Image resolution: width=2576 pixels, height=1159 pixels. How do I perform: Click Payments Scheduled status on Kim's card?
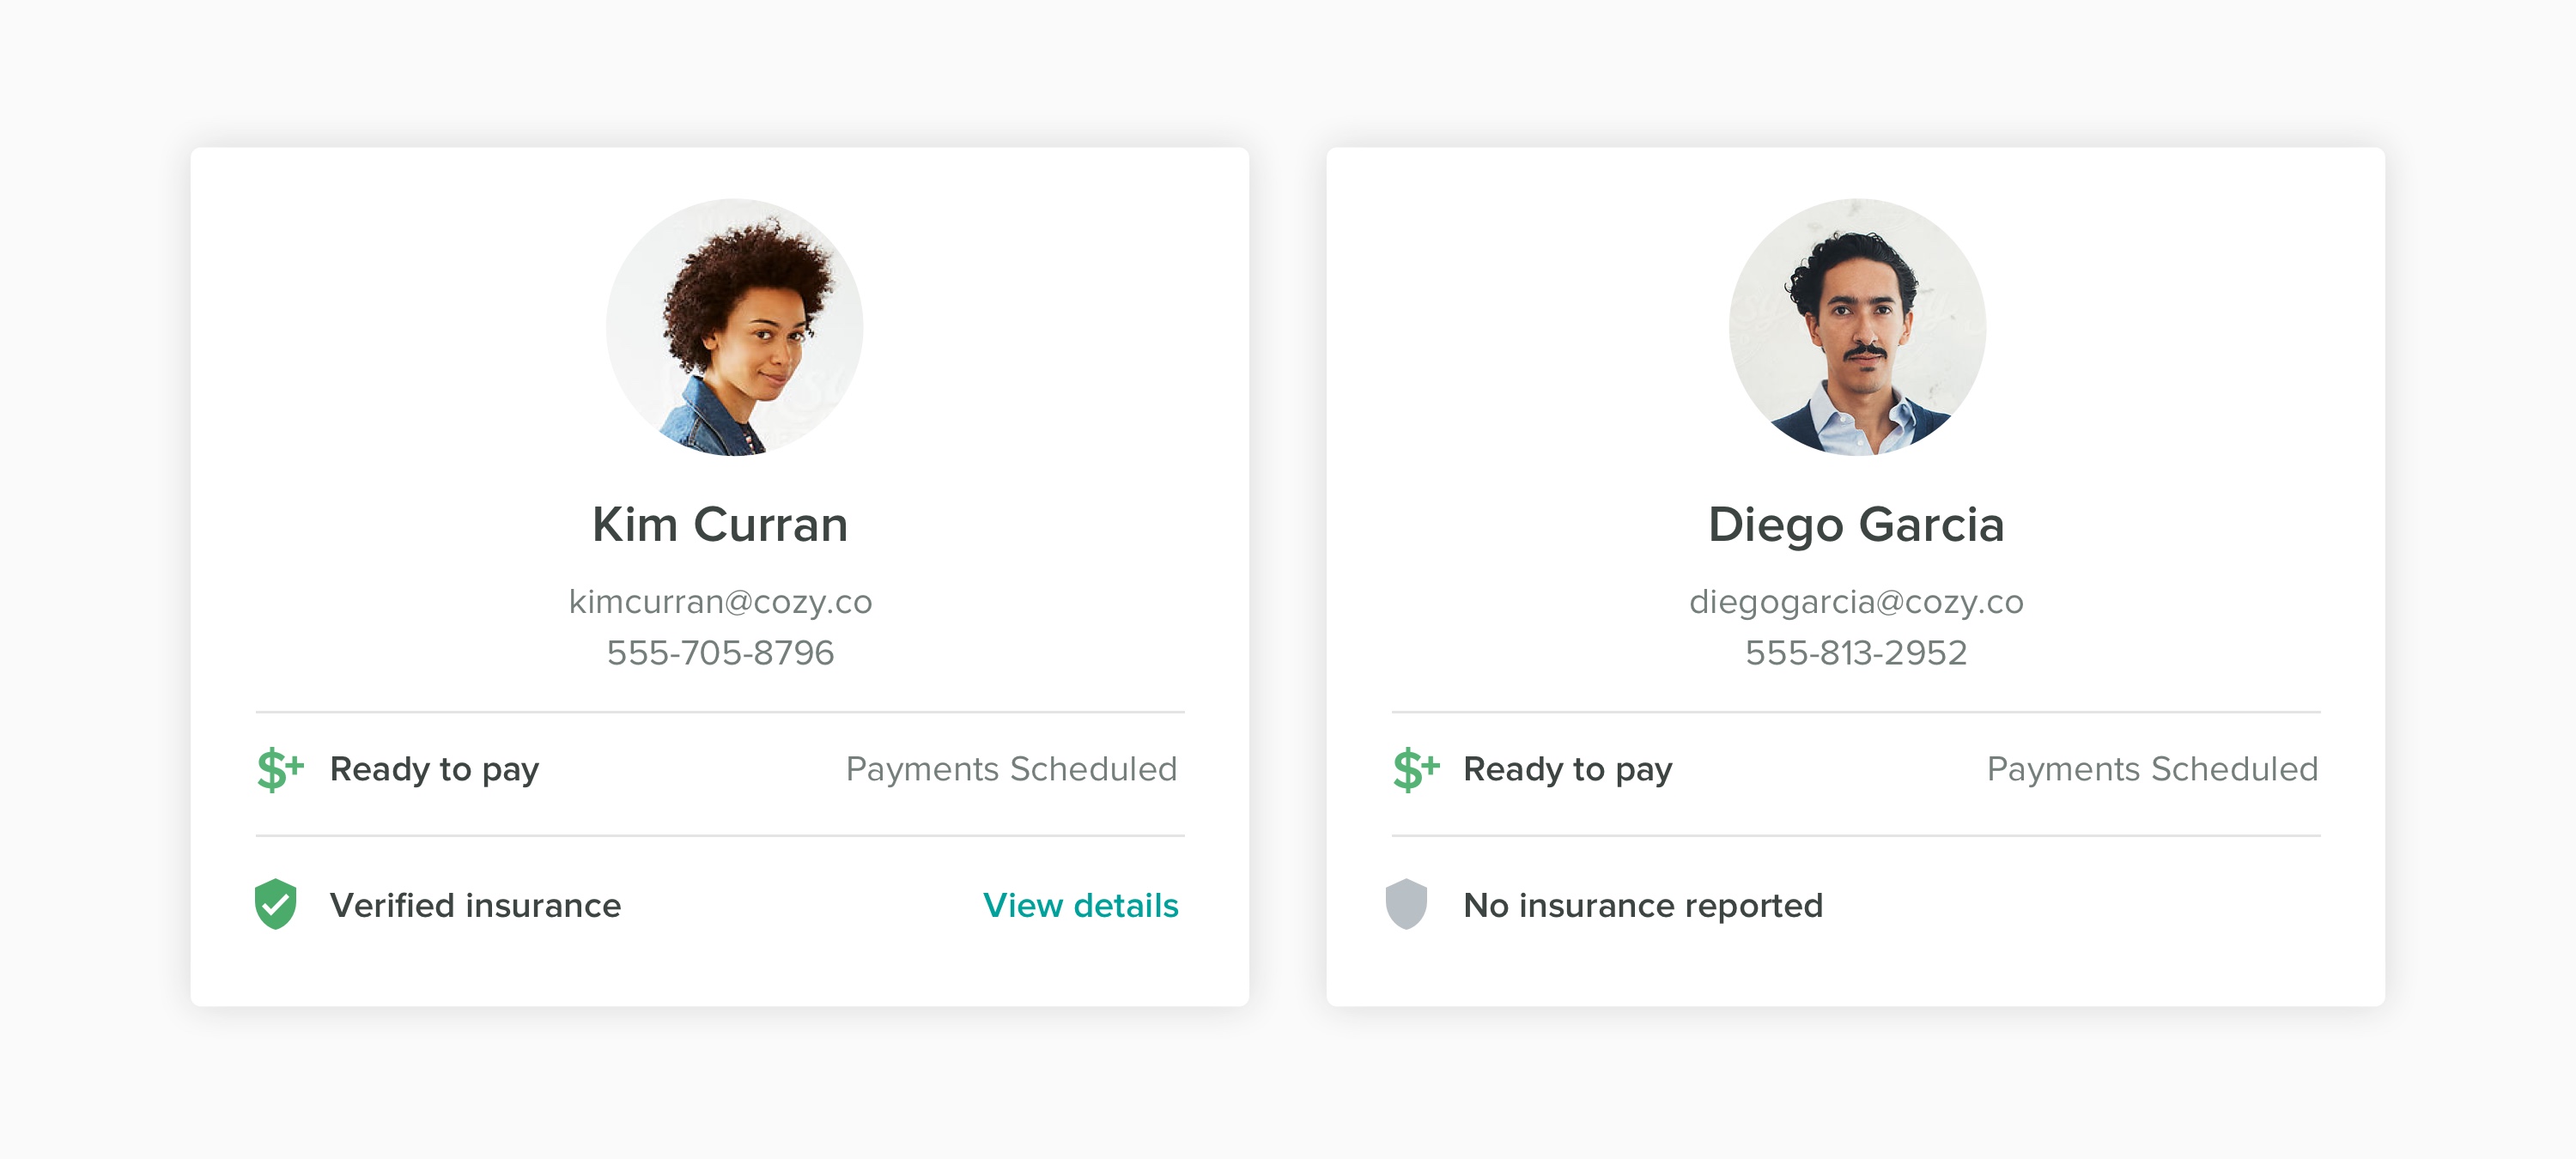(1011, 769)
